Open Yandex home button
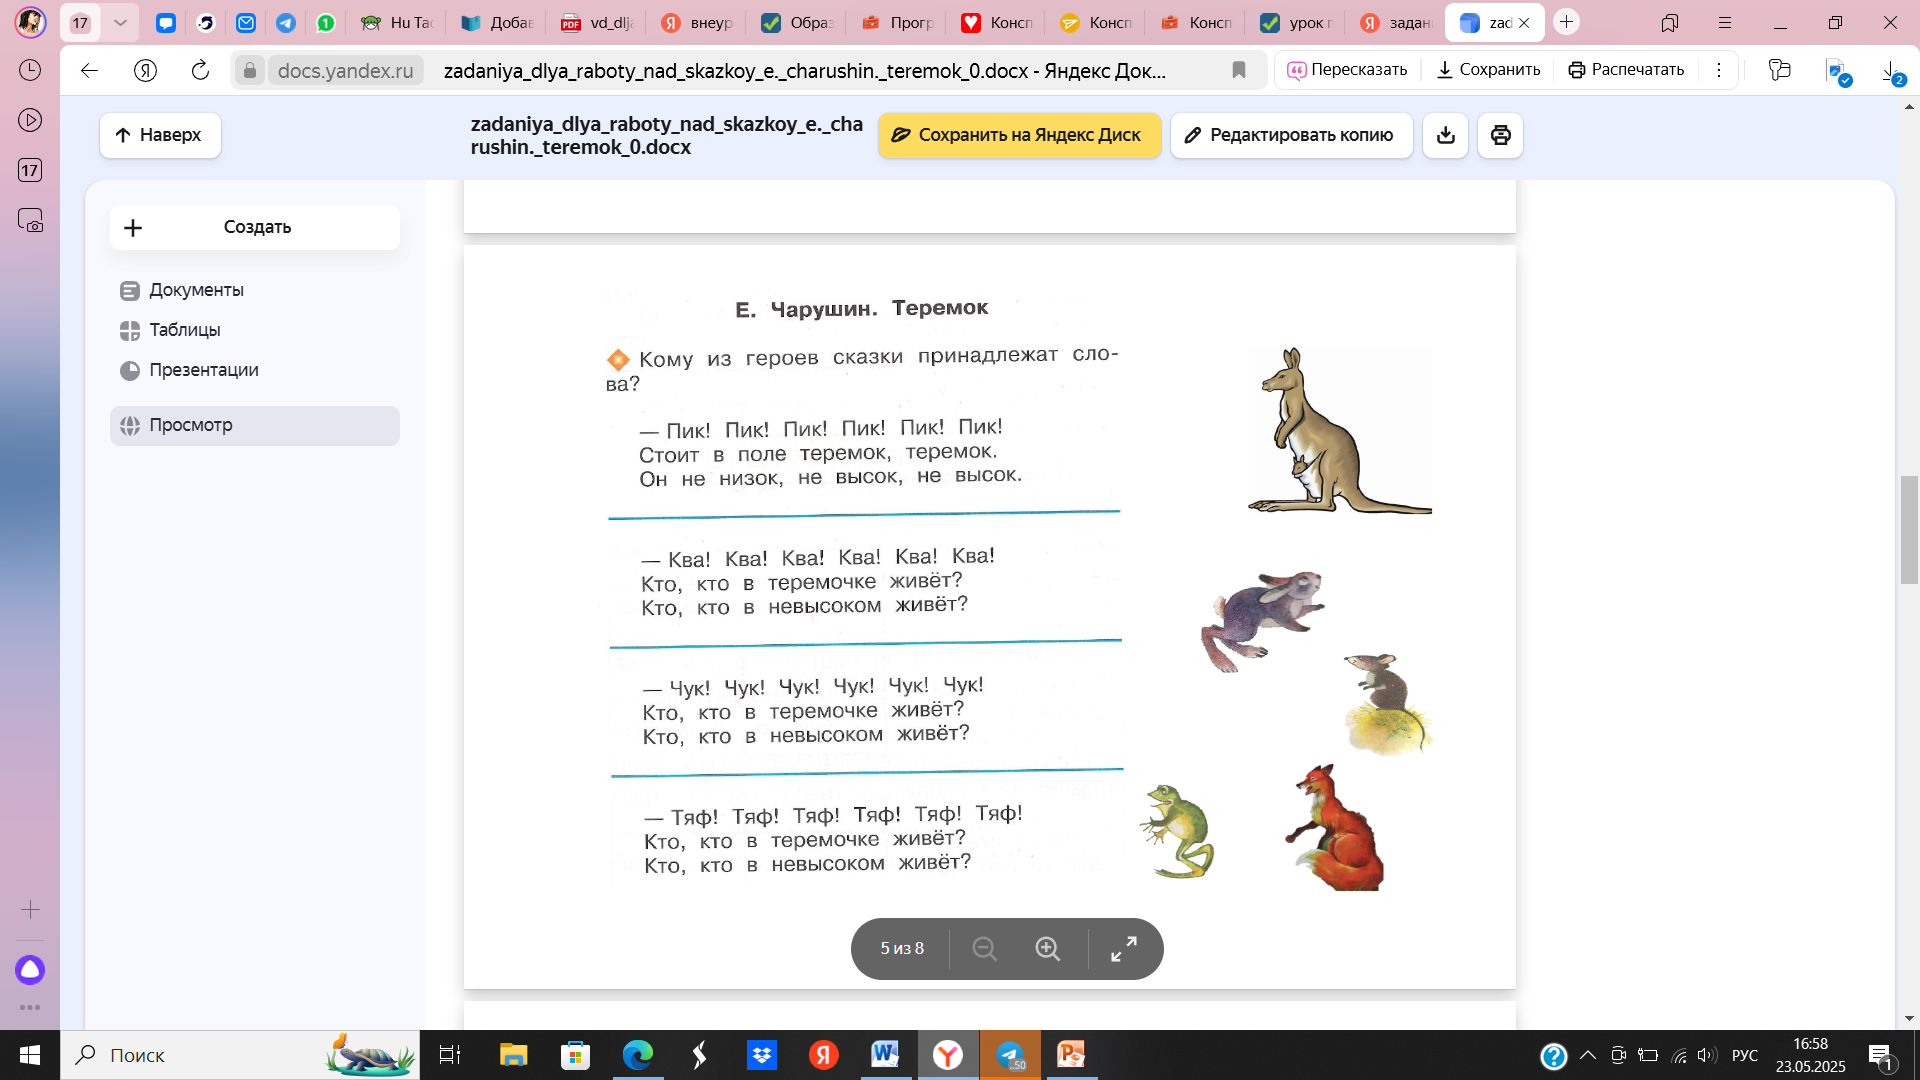The height and width of the screenshot is (1080, 1920). [x=145, y=70]
